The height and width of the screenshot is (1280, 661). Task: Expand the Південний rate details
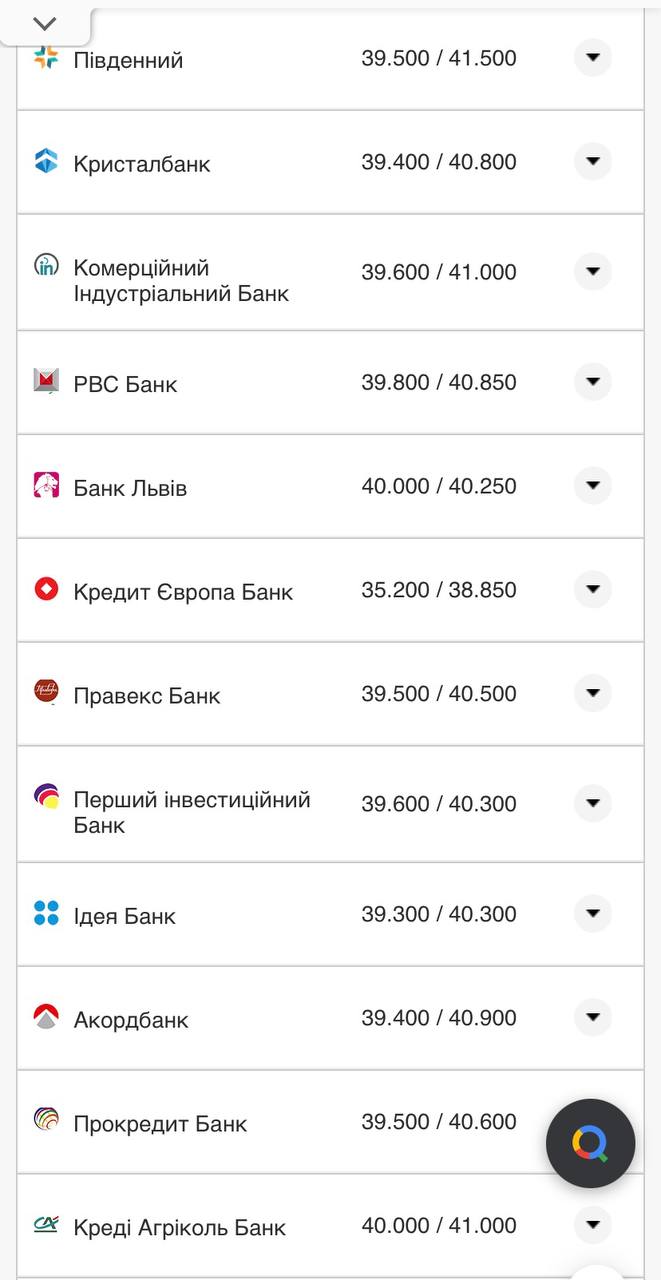point(593,58)
